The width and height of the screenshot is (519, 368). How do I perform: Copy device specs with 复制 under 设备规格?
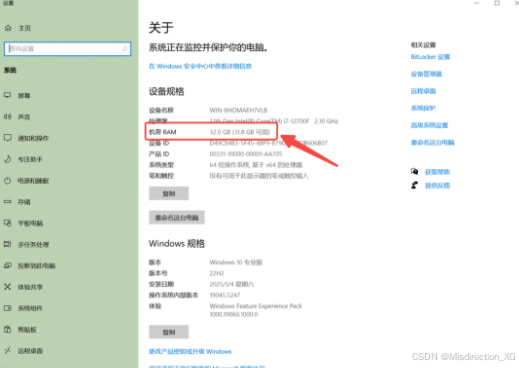coord(169,193)
